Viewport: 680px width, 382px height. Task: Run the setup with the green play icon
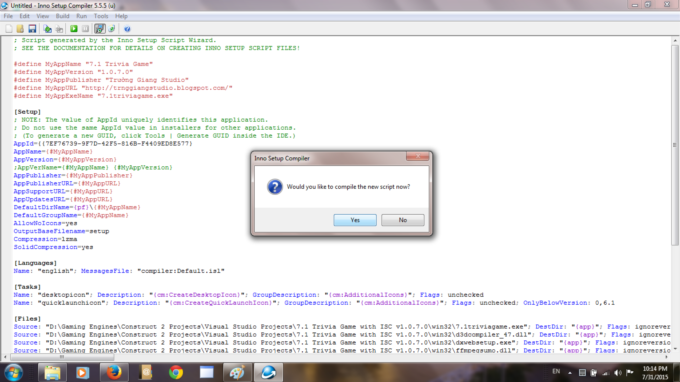pos(74,29)
